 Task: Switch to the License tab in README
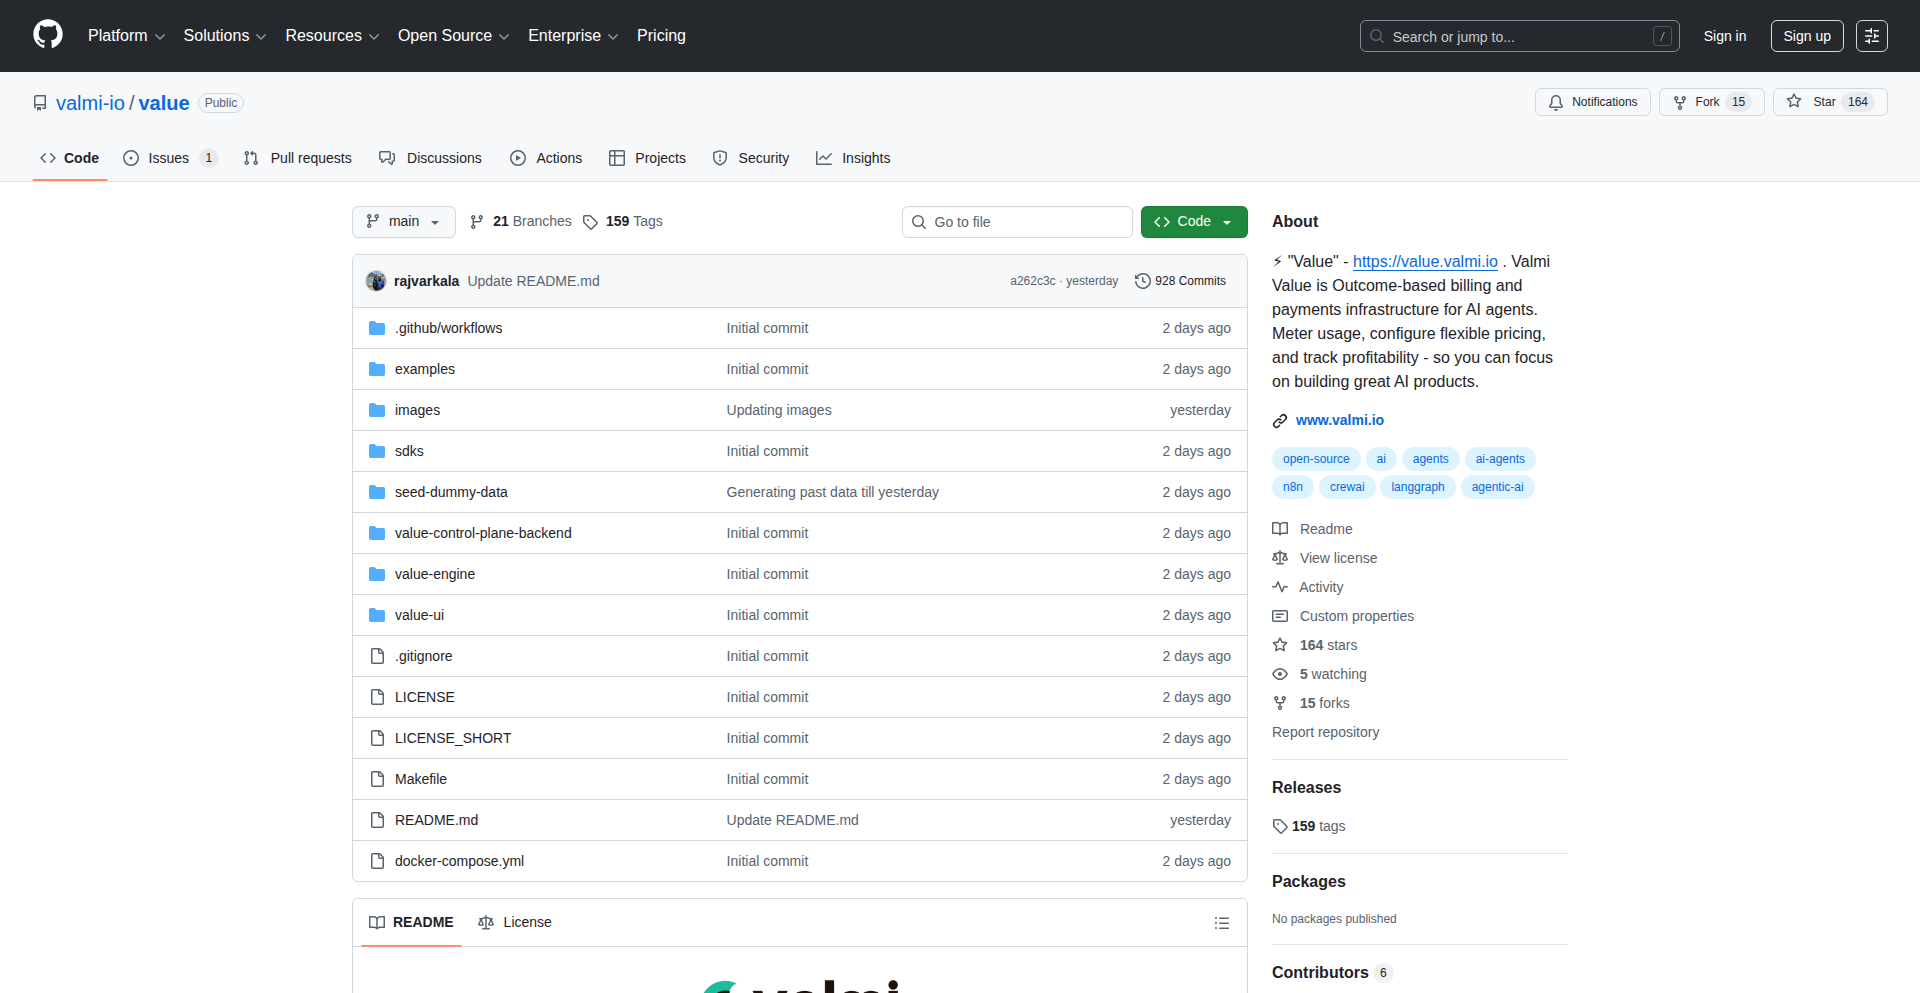tap(515, 922)
